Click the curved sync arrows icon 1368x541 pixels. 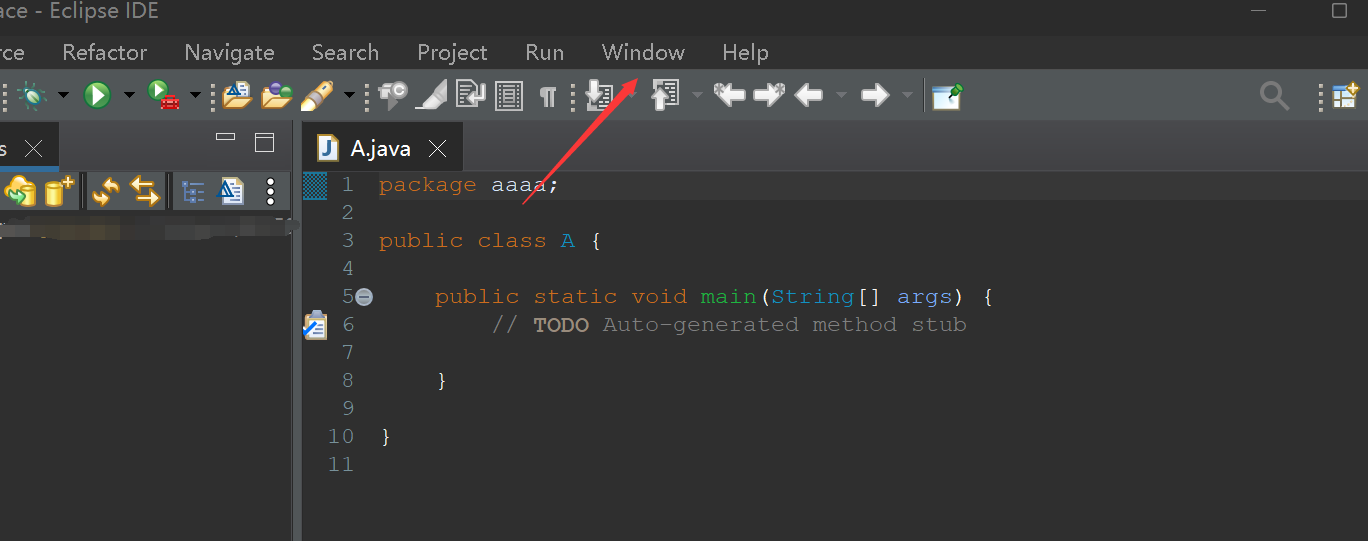[105, 191]
